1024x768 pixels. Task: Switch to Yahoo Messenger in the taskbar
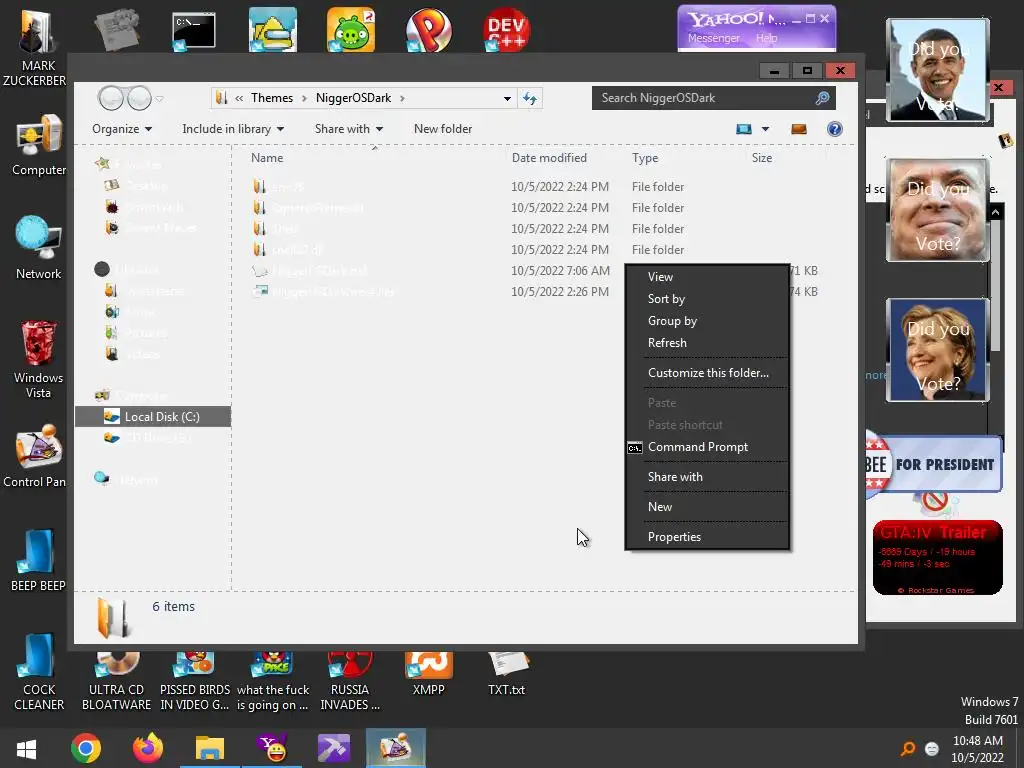coord(272,748)
